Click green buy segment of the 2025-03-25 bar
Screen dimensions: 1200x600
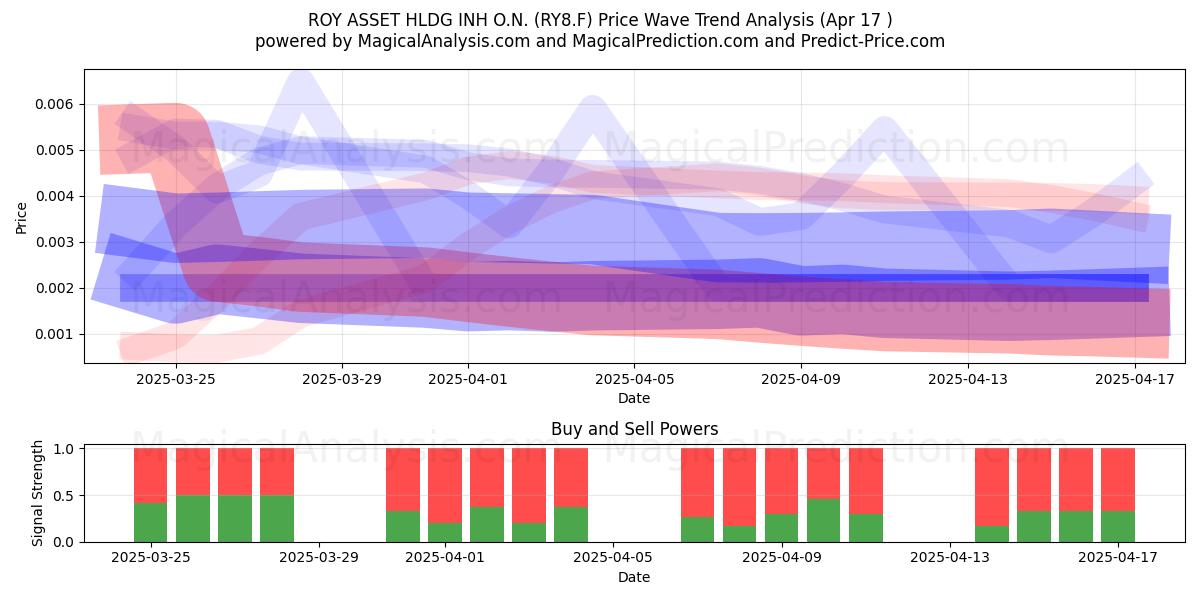(x=150, y=522)
